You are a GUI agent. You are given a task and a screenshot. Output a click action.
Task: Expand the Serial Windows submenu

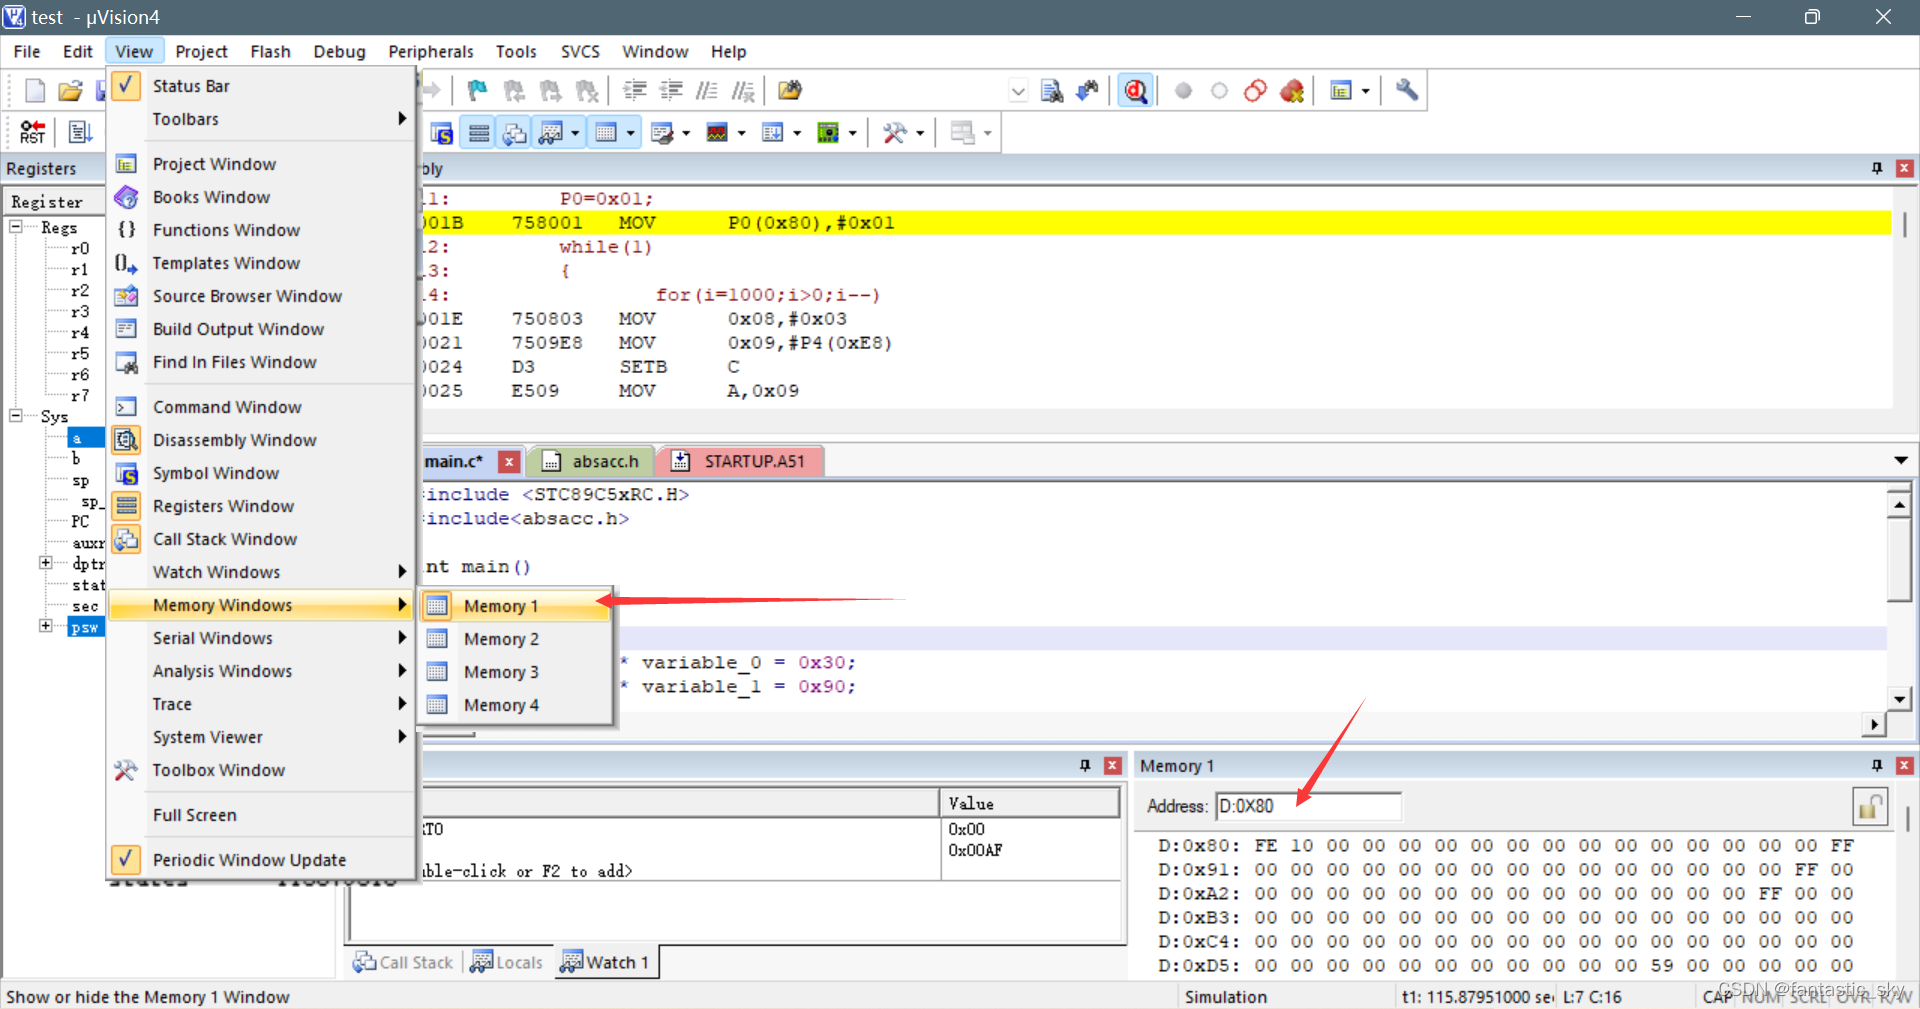(x=261, y=638)
